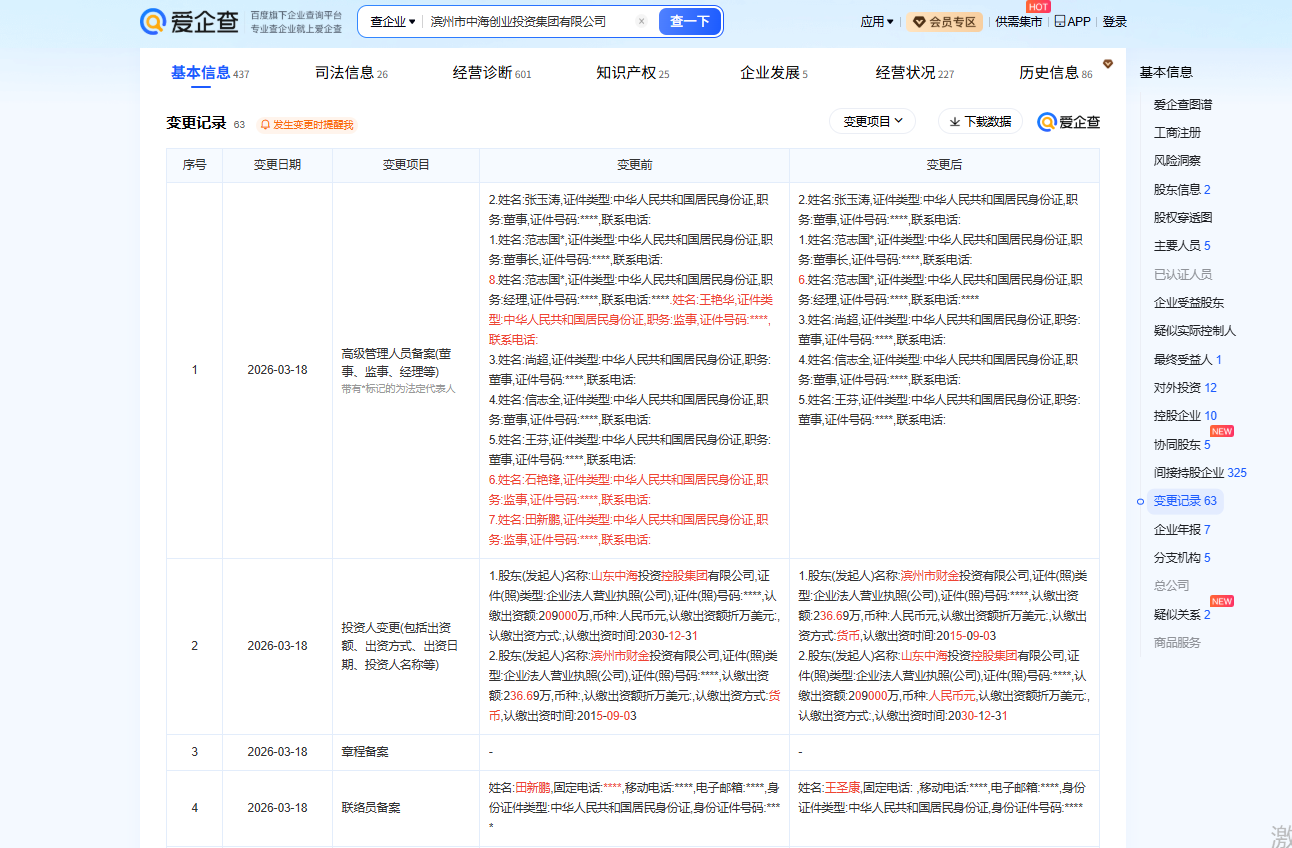Image resolution: width=1292 pixels, height=848 pixels.
Task: Open the 经营状况 tab
Action: click(905, 72)
